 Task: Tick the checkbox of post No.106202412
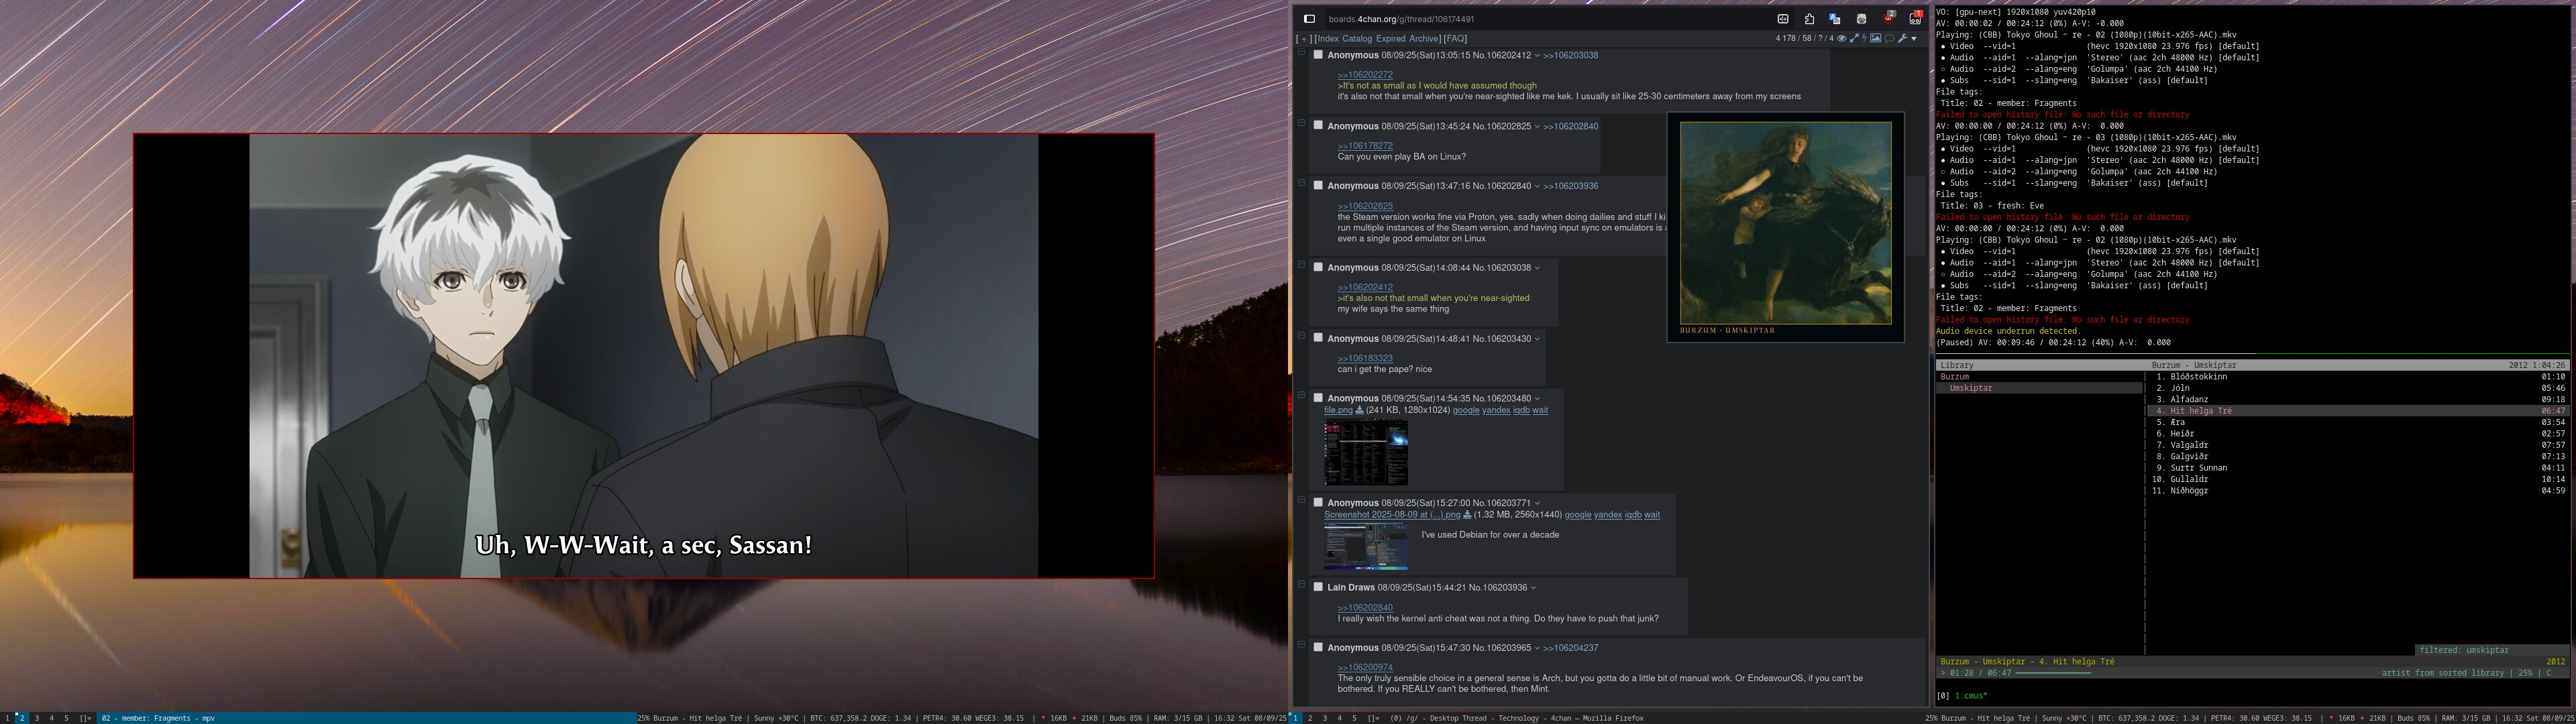(x=1318, y=55)
